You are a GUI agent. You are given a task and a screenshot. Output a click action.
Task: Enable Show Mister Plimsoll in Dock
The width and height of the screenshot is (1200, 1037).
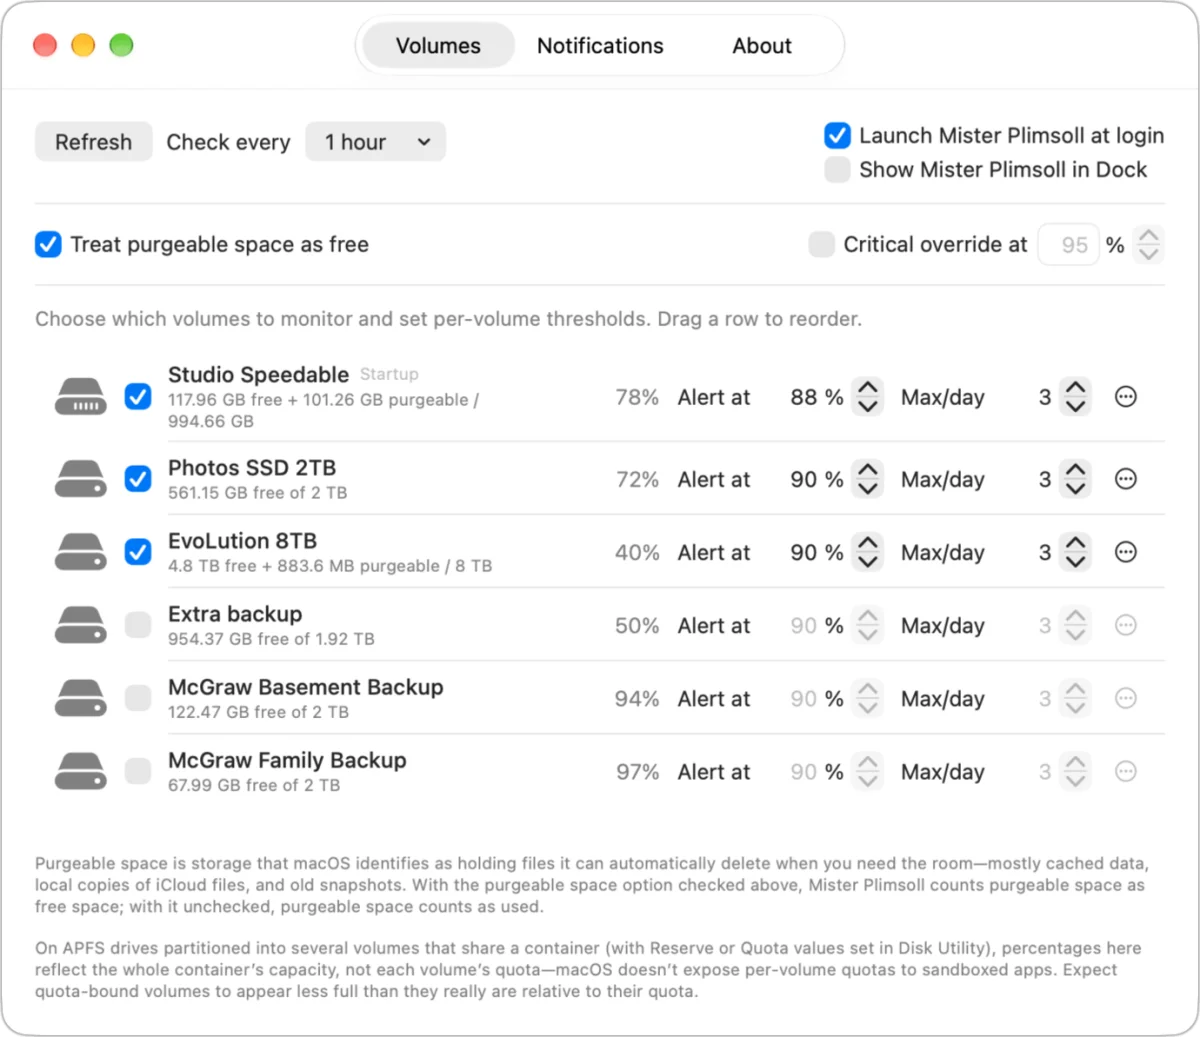(837, 169)
